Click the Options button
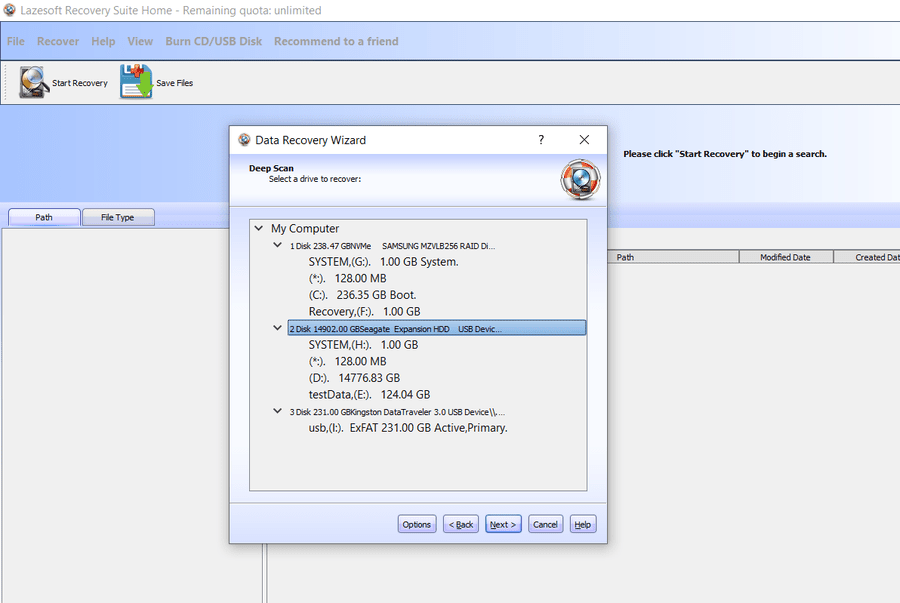 coord(417,524)
